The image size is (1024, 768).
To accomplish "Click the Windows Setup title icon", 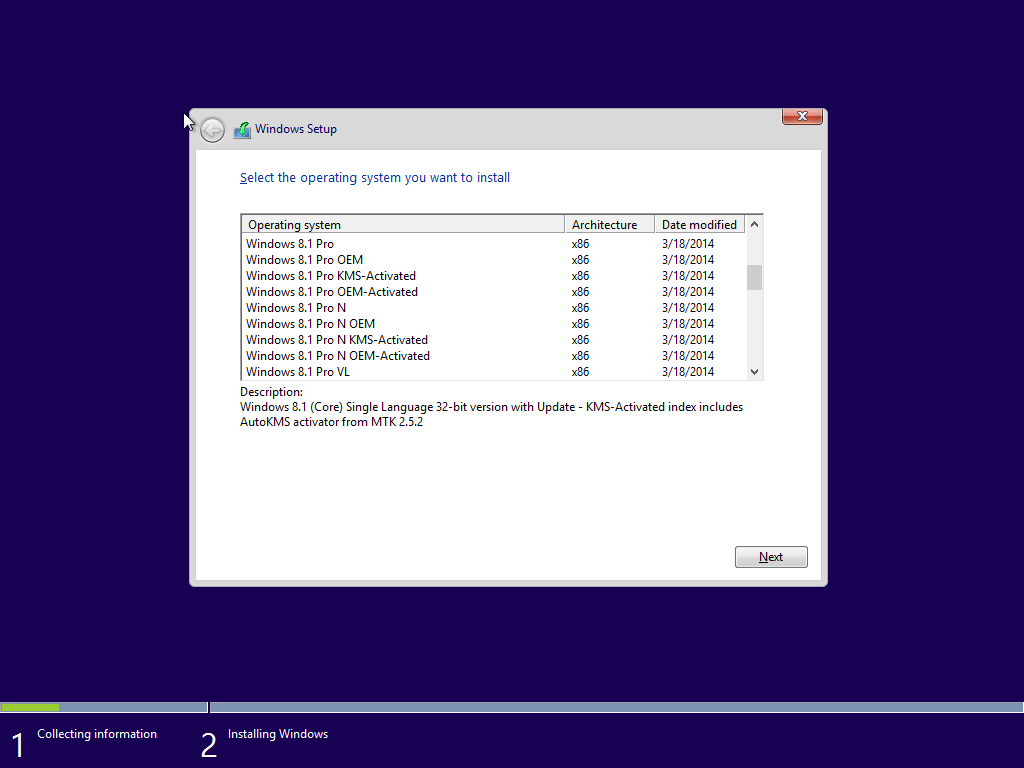I will 242,130.
